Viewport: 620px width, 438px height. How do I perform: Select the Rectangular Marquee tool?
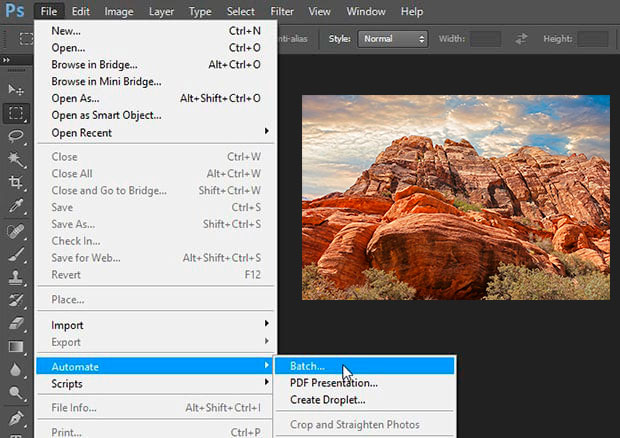(x=16, y=113)
